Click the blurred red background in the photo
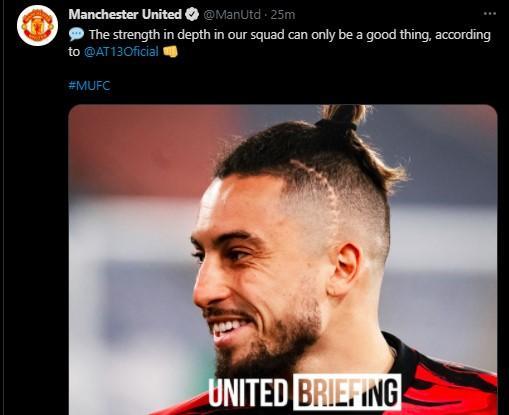This screenshot has height=415, width=509. pyautogui.click(x=140, y=150)
